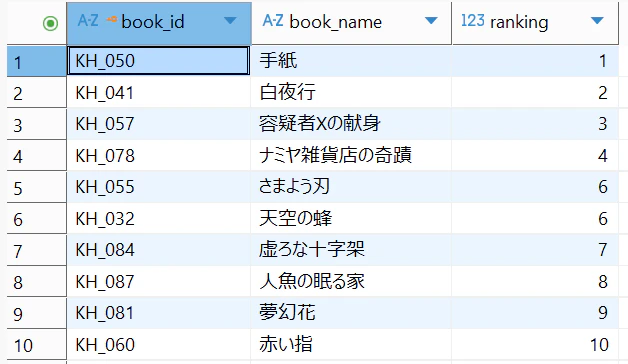Click ranking value 6 in 天空の蜂 row
This screenshot has height=364, width=628.
pos(603,218)
